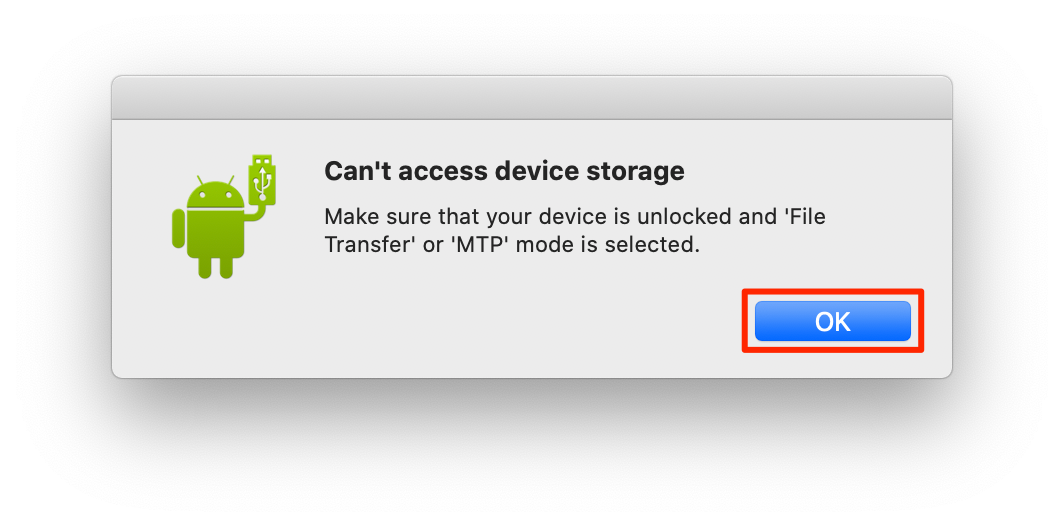Image resolution: width=1064 pixels, height=526 pixels.
Task: Click the word "Transfer'" in second message line
Action: [370, 245]
